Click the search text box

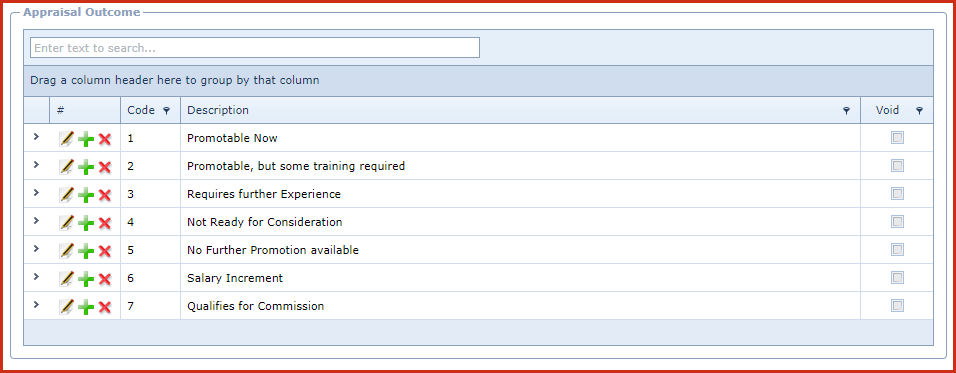255,48
